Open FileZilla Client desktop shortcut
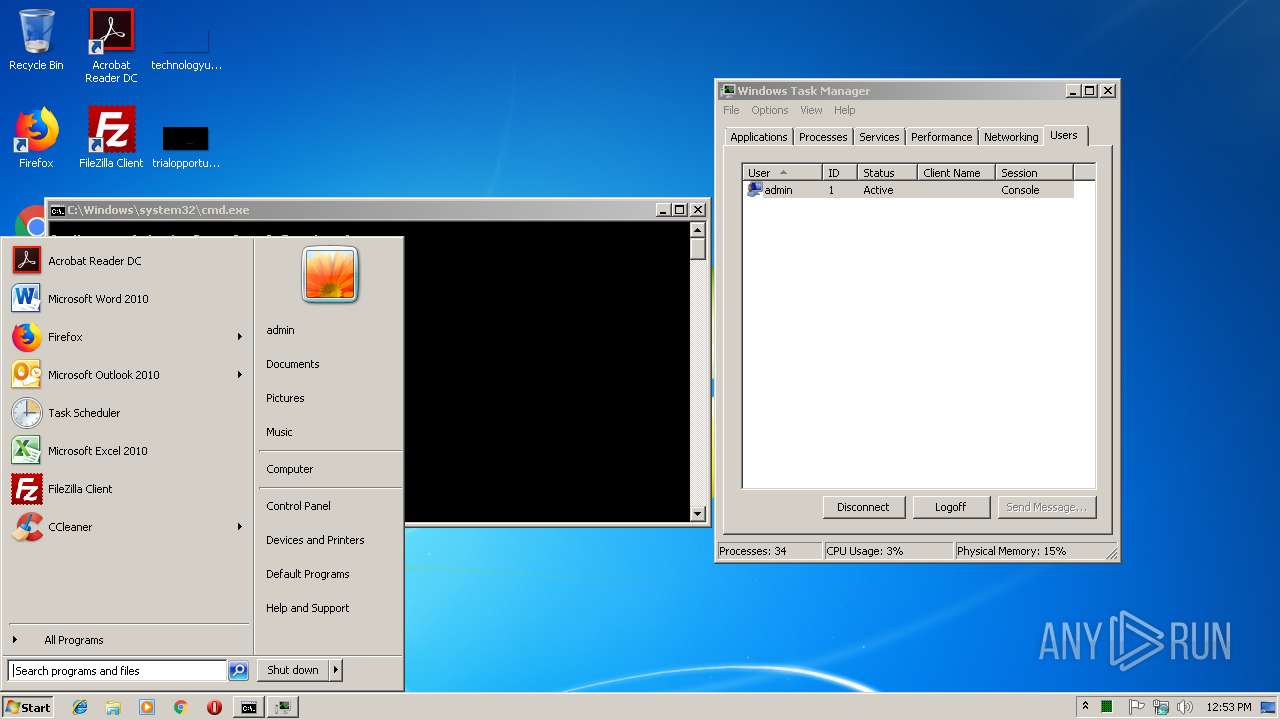Image resolution: width=1280 pixels, height=720 pixels. click(111, 137)
